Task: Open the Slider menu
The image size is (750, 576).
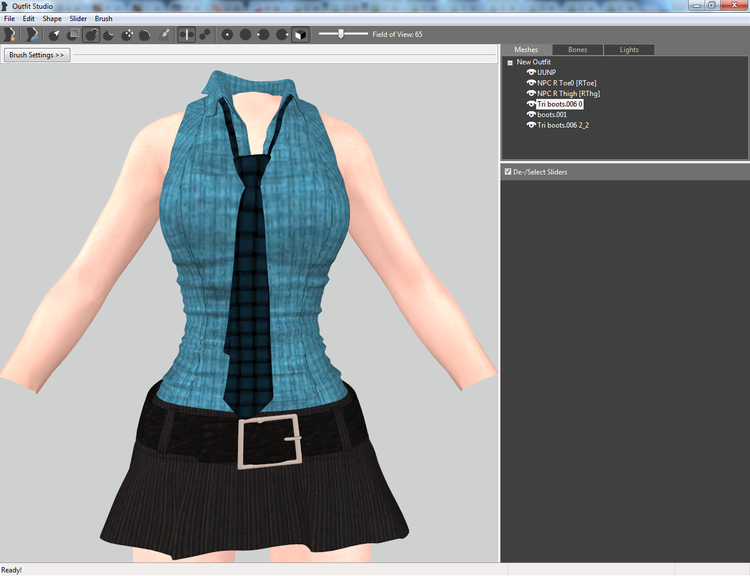Action: tap(78, 19)
